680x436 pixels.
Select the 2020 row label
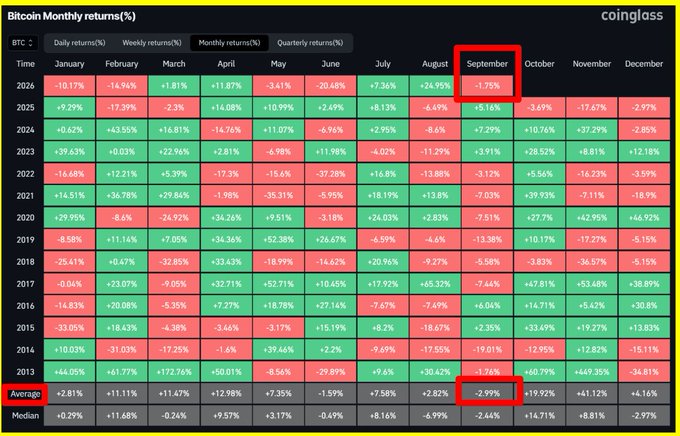[x=25, y=218]
